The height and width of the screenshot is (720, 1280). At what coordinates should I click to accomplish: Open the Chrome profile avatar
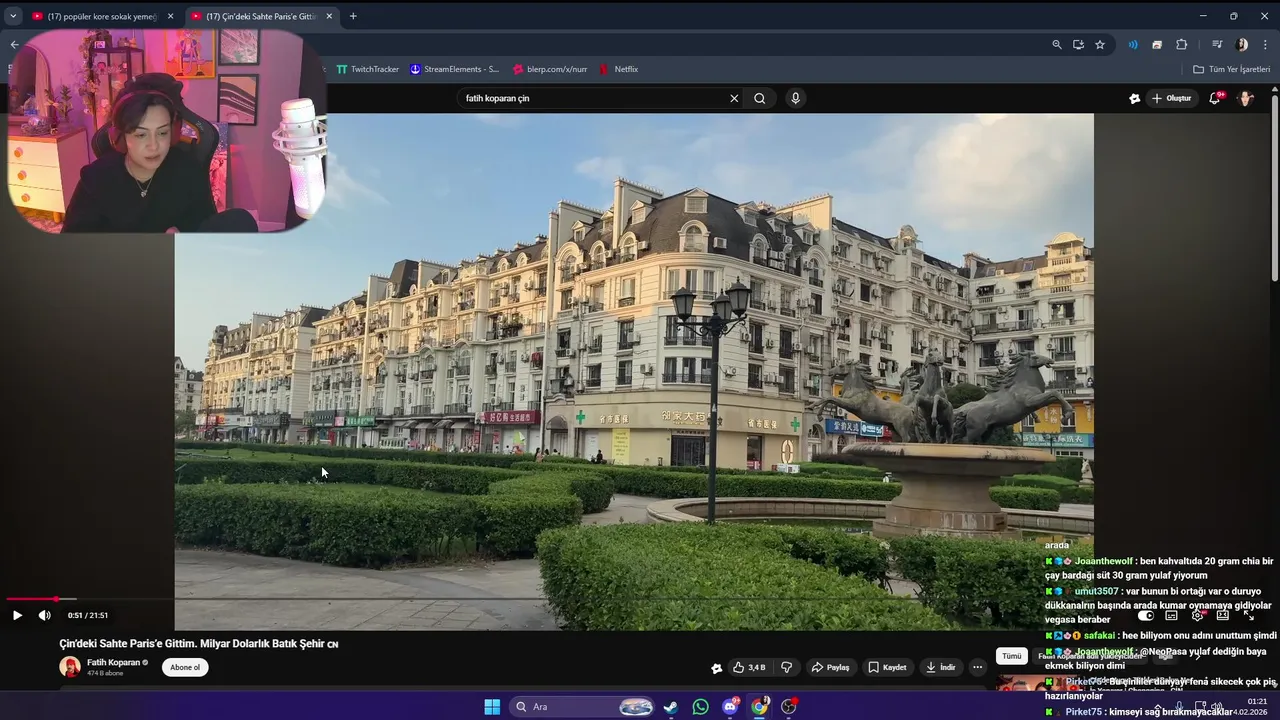[1242, 44]
